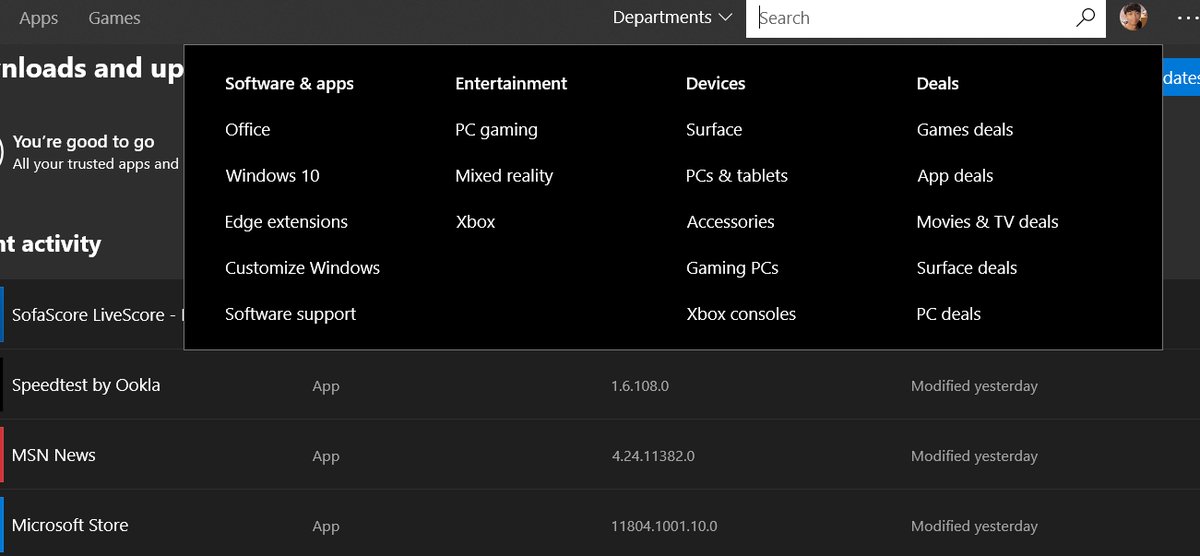Image resolution: width=1200 pixels, height=556 pixels.
Task: Collapse the Departments dropdown
Action: pyautogui.click(x=672, y=18)
